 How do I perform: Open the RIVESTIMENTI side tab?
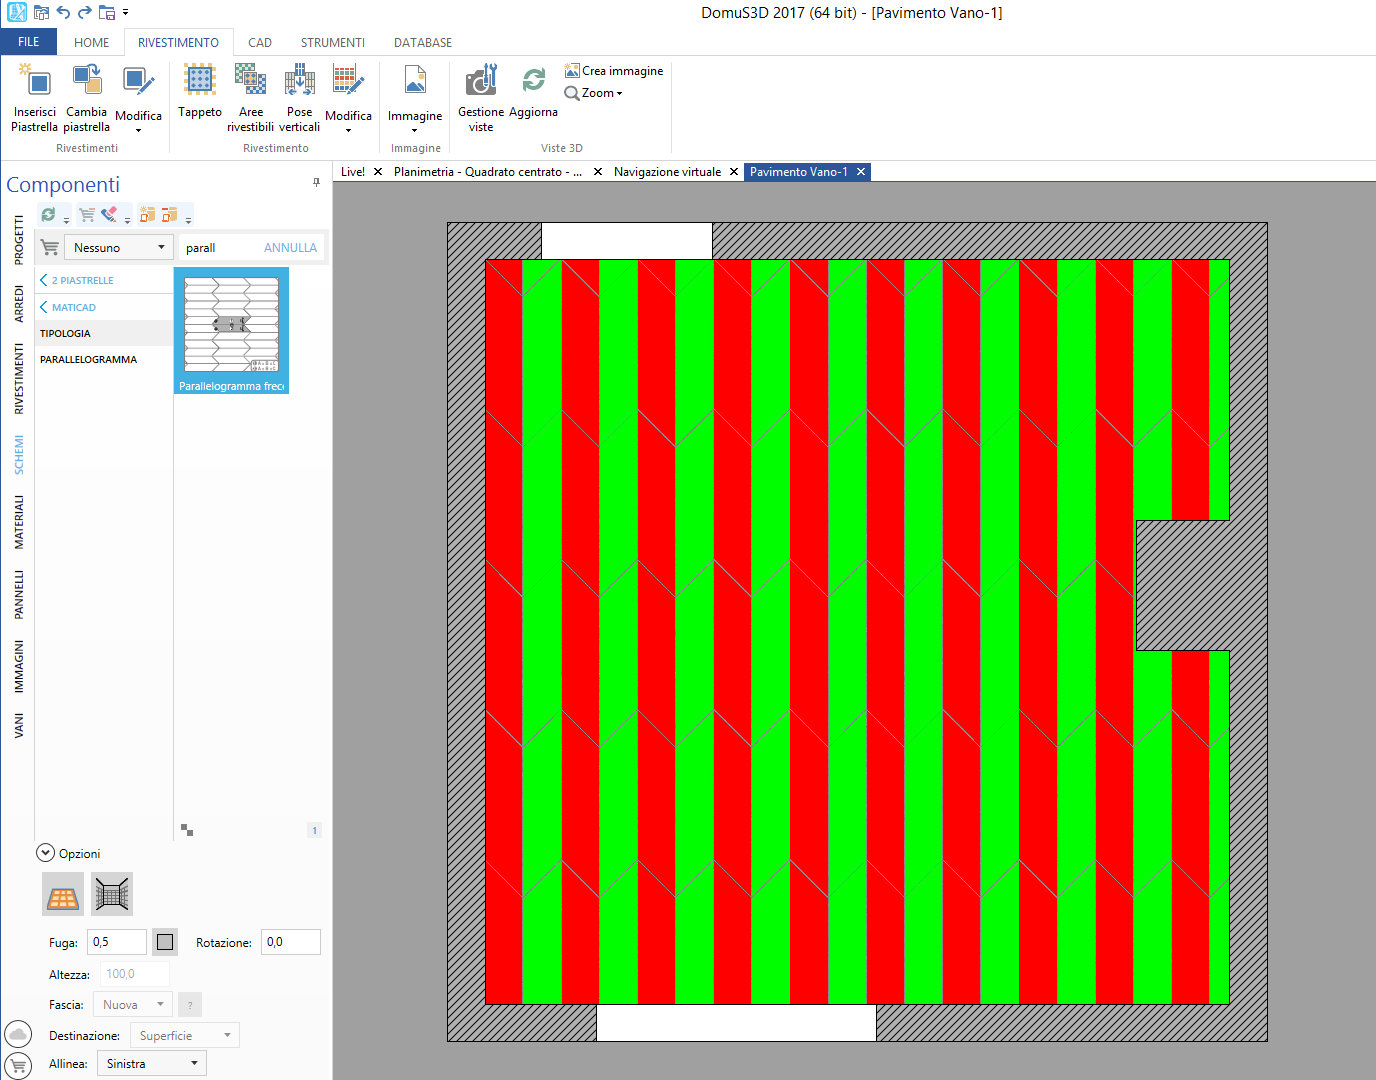tap(19, 379)
